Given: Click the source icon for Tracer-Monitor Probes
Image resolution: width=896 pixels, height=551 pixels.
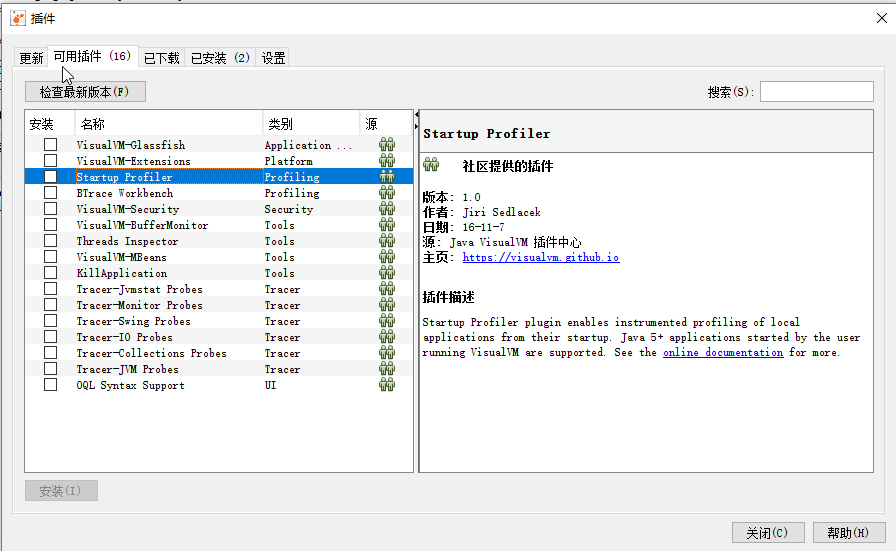Looking at the screenshot, I should (387, 305).
